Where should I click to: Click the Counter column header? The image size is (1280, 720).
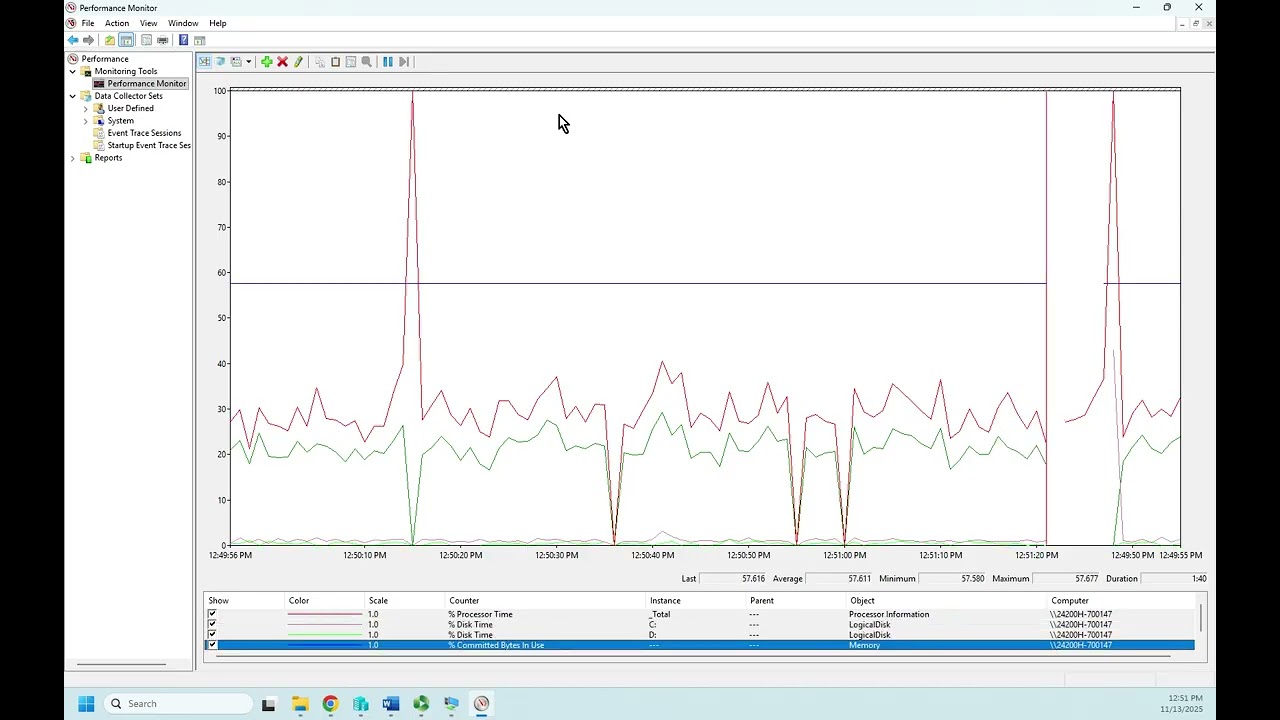[x=545, y=601]
